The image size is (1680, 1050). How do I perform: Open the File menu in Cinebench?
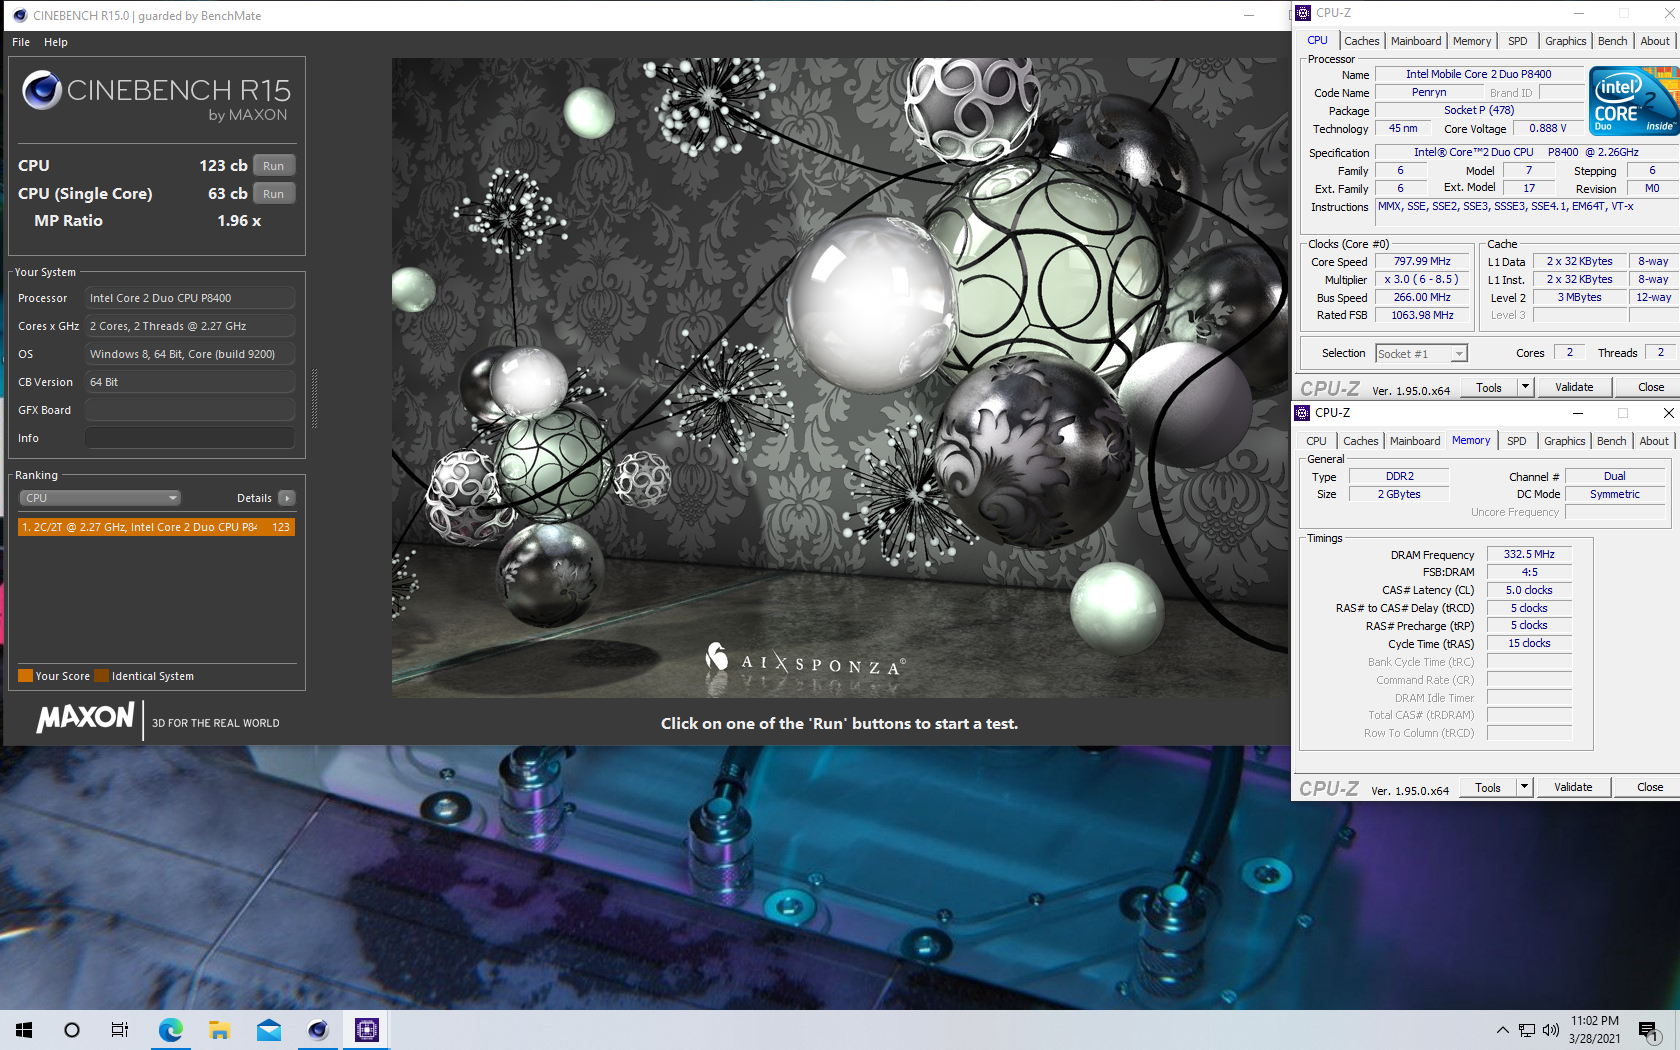(21, 42)
